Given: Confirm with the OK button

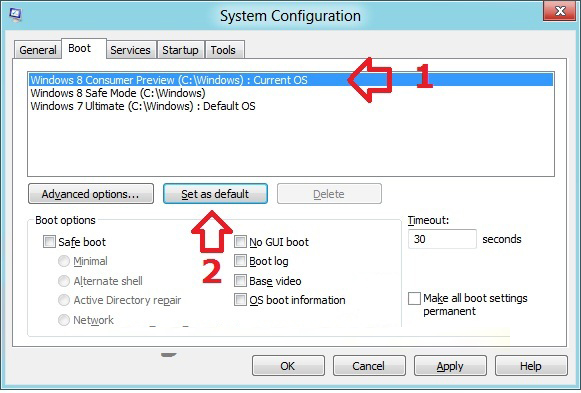Looking at the screenshot, I should [288, 366].
